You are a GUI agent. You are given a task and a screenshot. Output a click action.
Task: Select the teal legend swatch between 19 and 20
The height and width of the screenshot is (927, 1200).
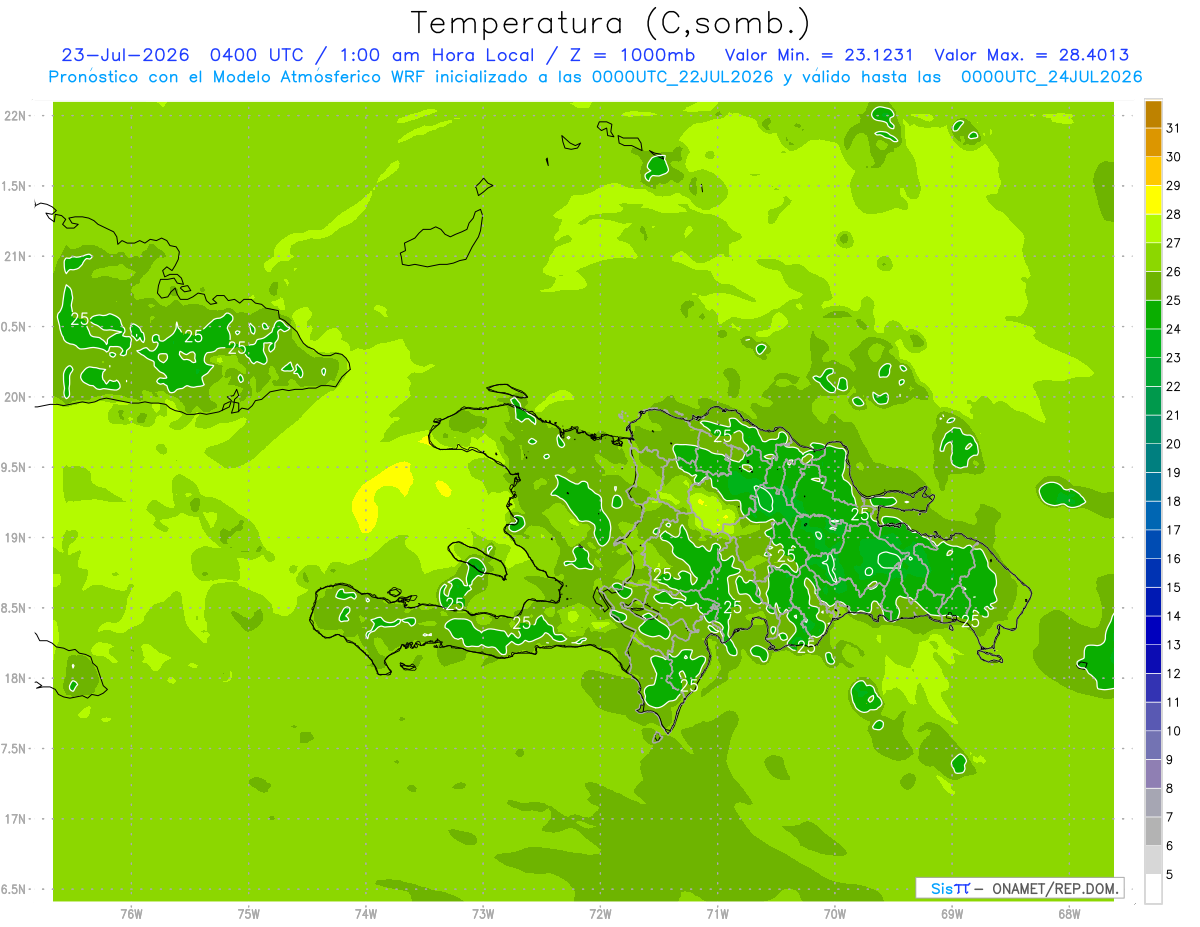(x=1153, y=459)
